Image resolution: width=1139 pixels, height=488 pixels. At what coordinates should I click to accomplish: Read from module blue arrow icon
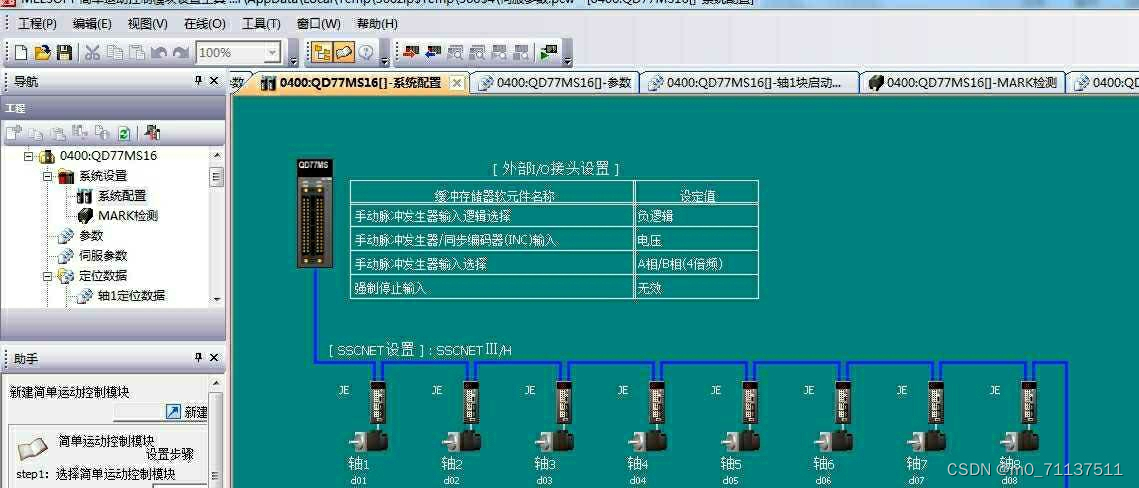(x=434, y=52)
